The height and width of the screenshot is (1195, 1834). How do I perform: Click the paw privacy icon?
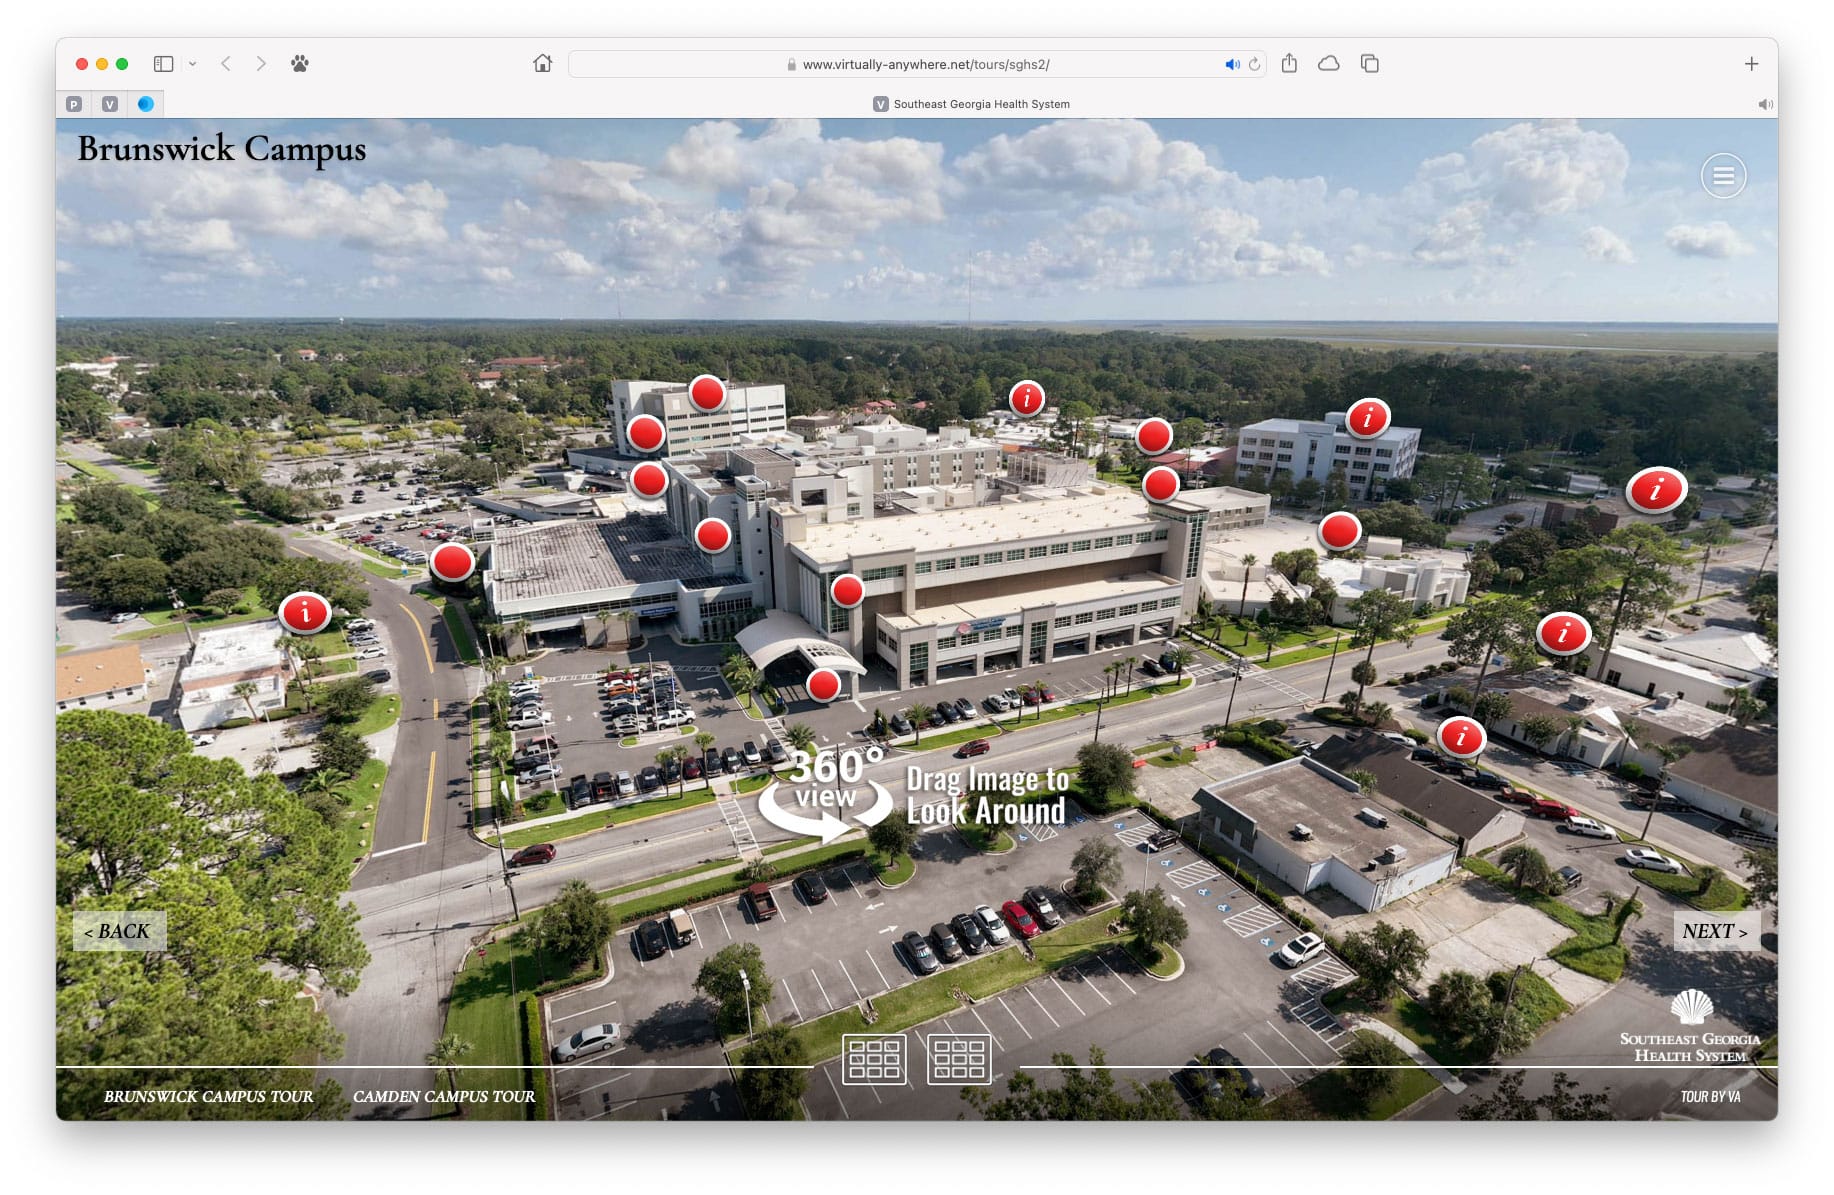pos(299,64)
